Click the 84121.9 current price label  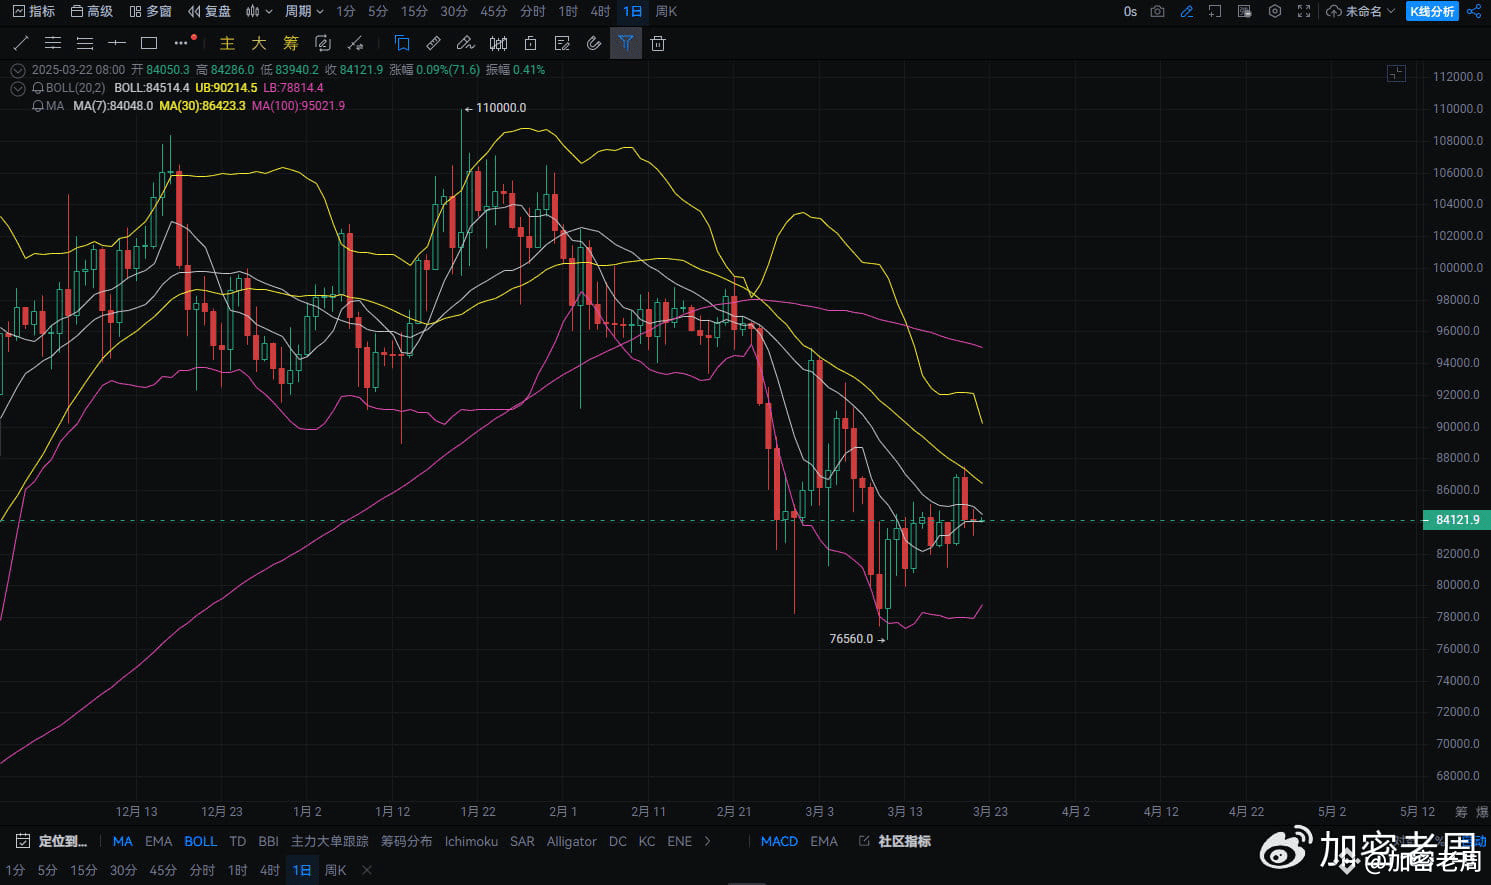(x=1456, y=520)
